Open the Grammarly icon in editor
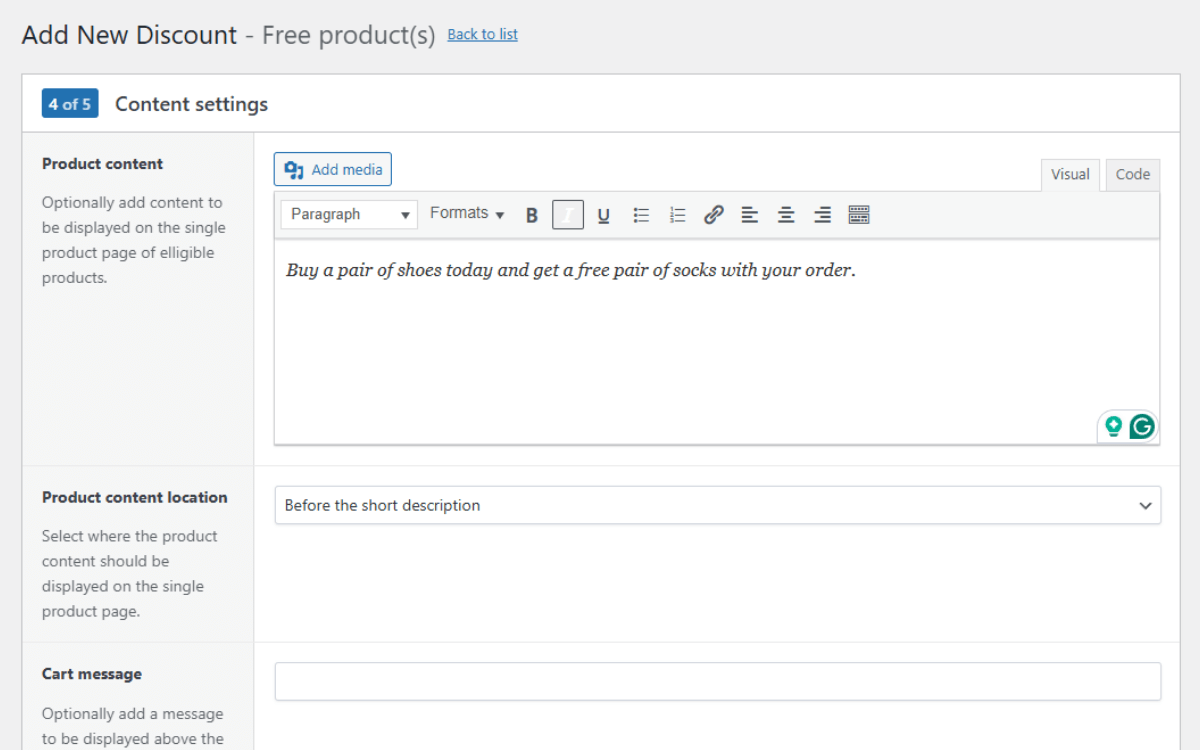Image resolution: width=1200 pixels, height=750 pixels. pos(1142,427)
